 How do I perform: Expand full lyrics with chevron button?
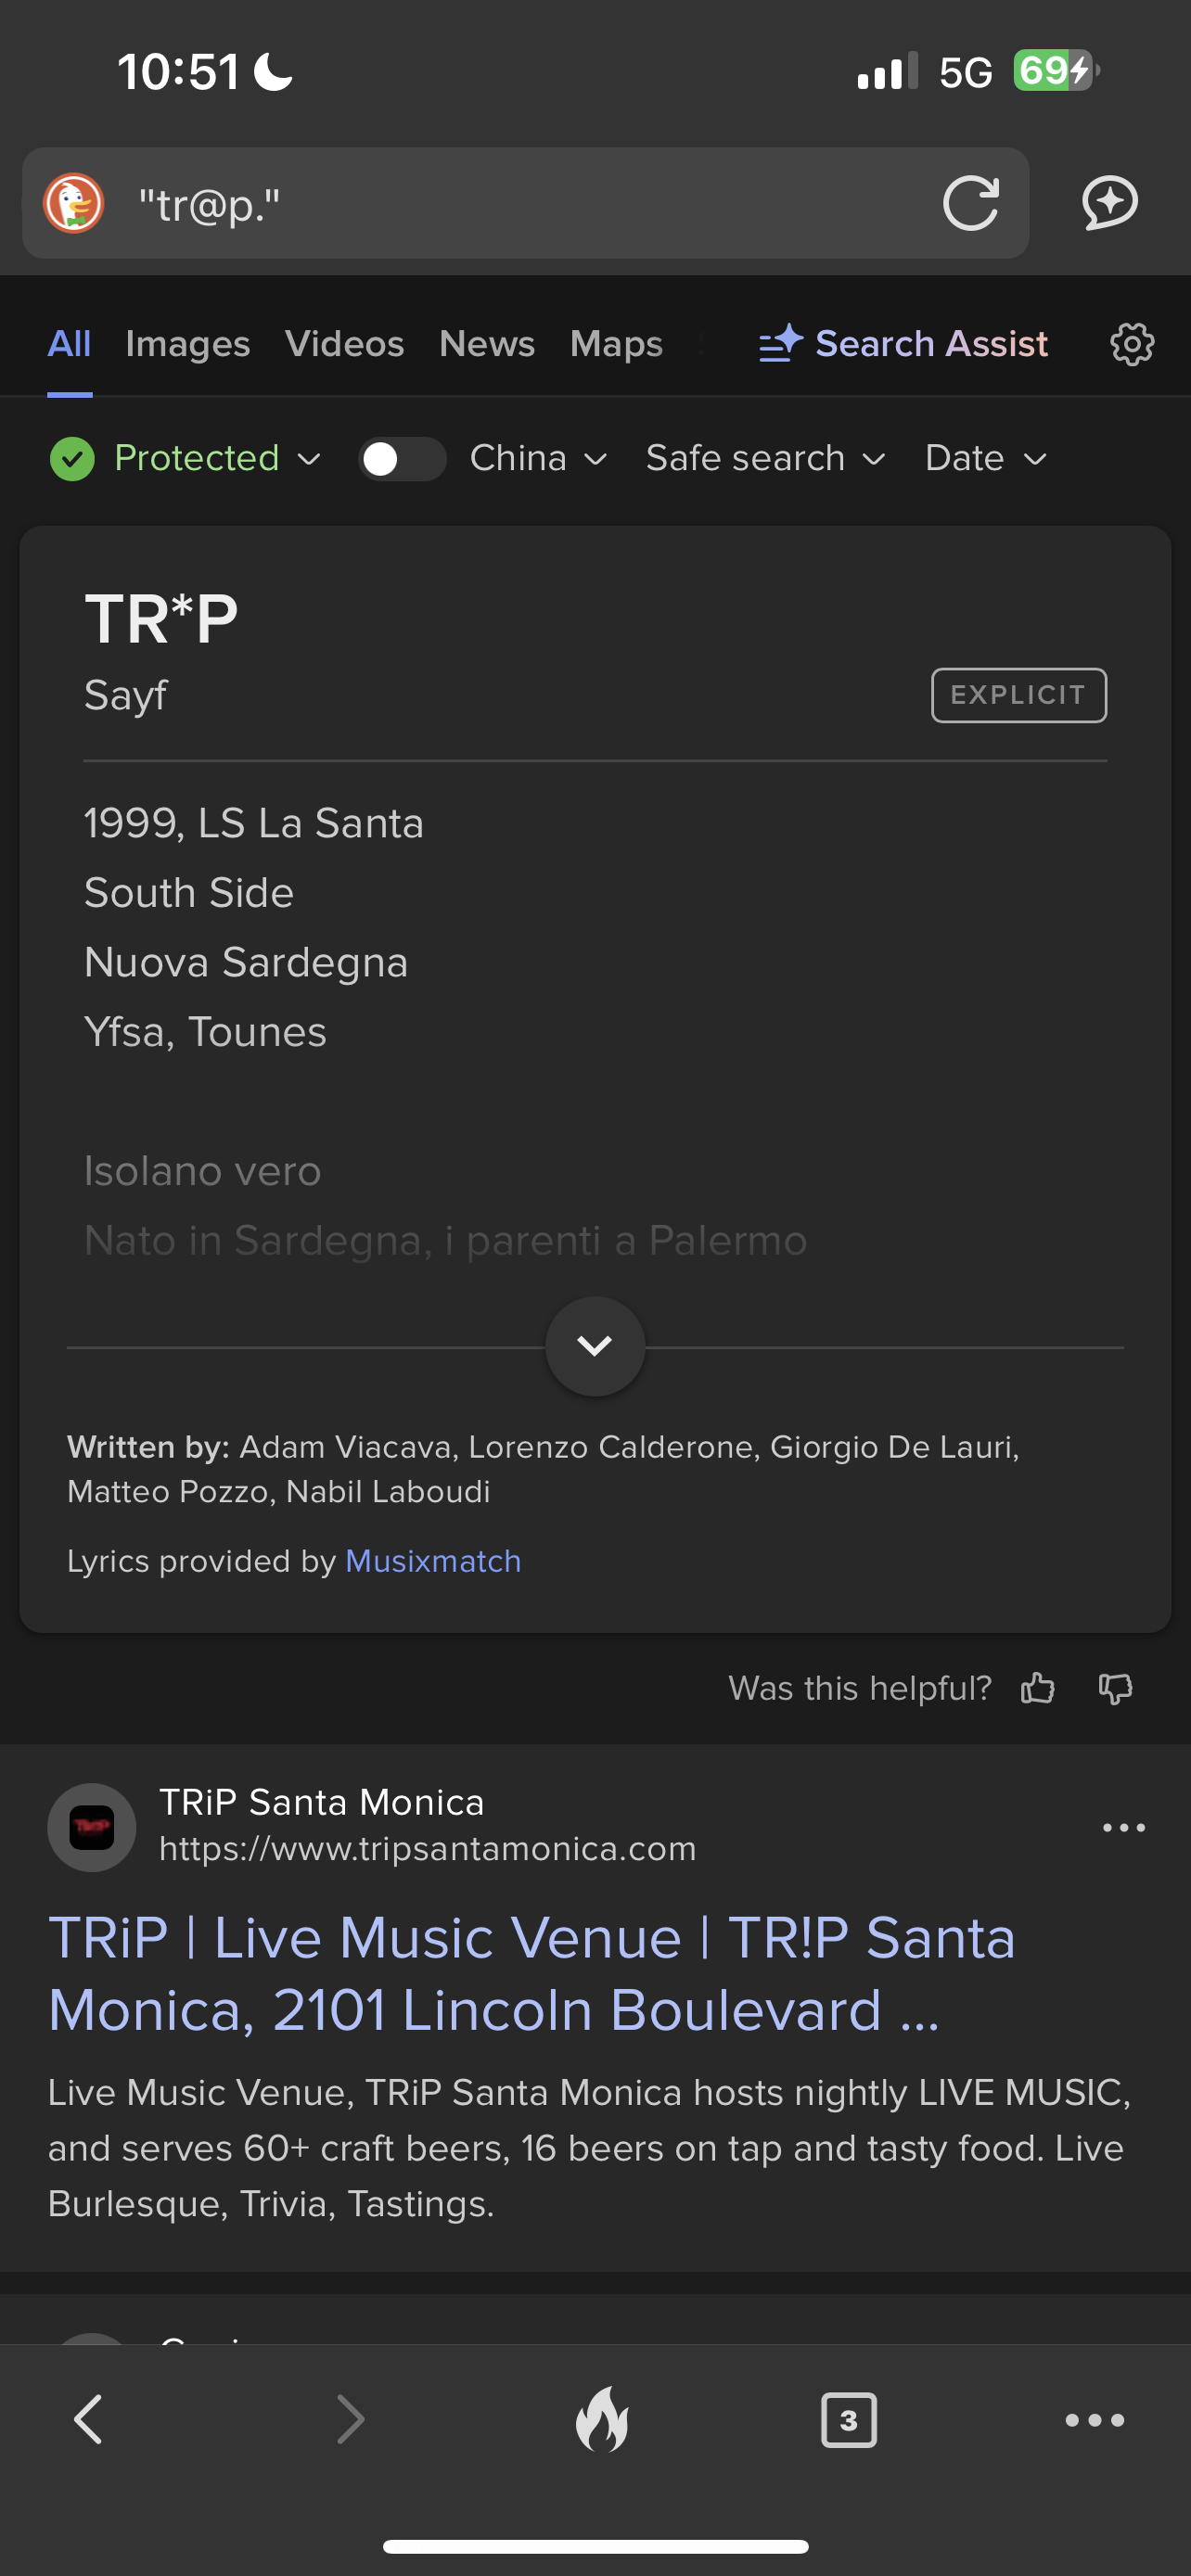[595, 1346]
